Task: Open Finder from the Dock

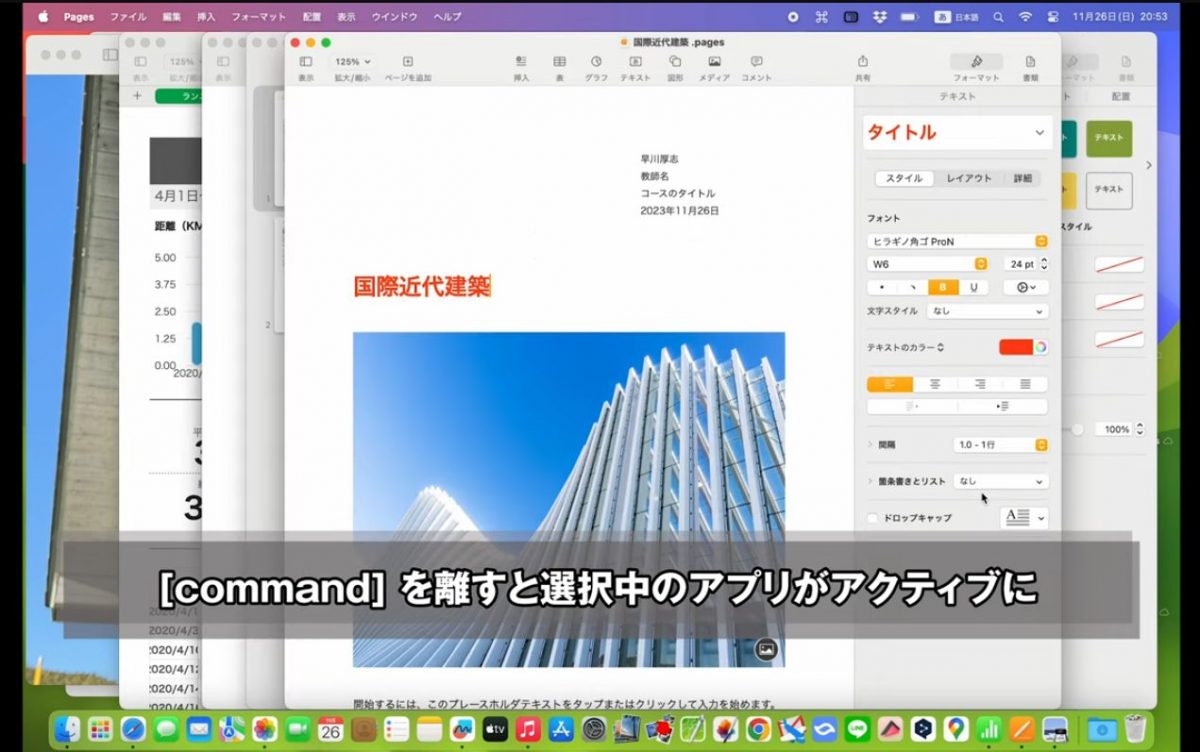Action: coord(68,729)
